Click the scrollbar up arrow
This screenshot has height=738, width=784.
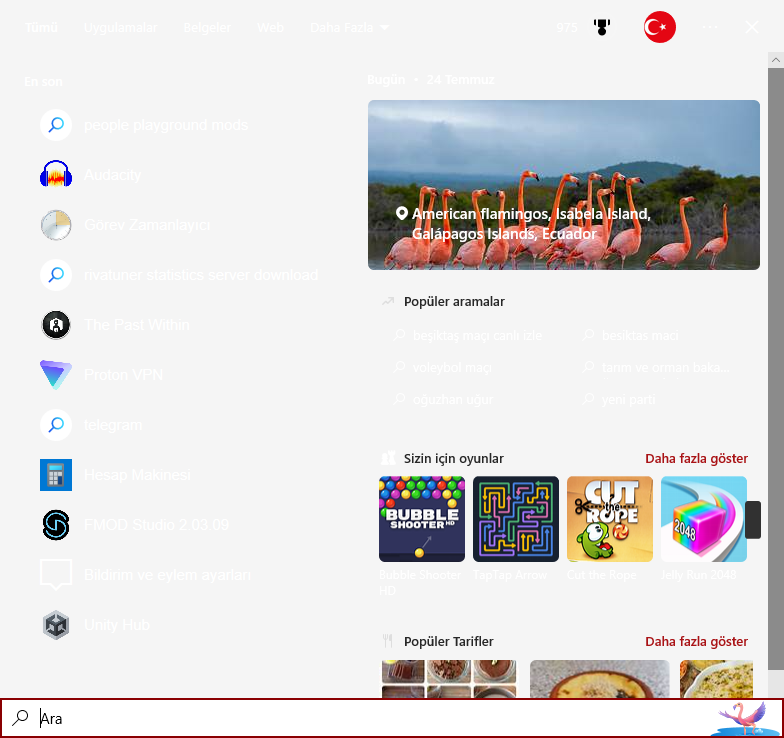pos(776,60)
